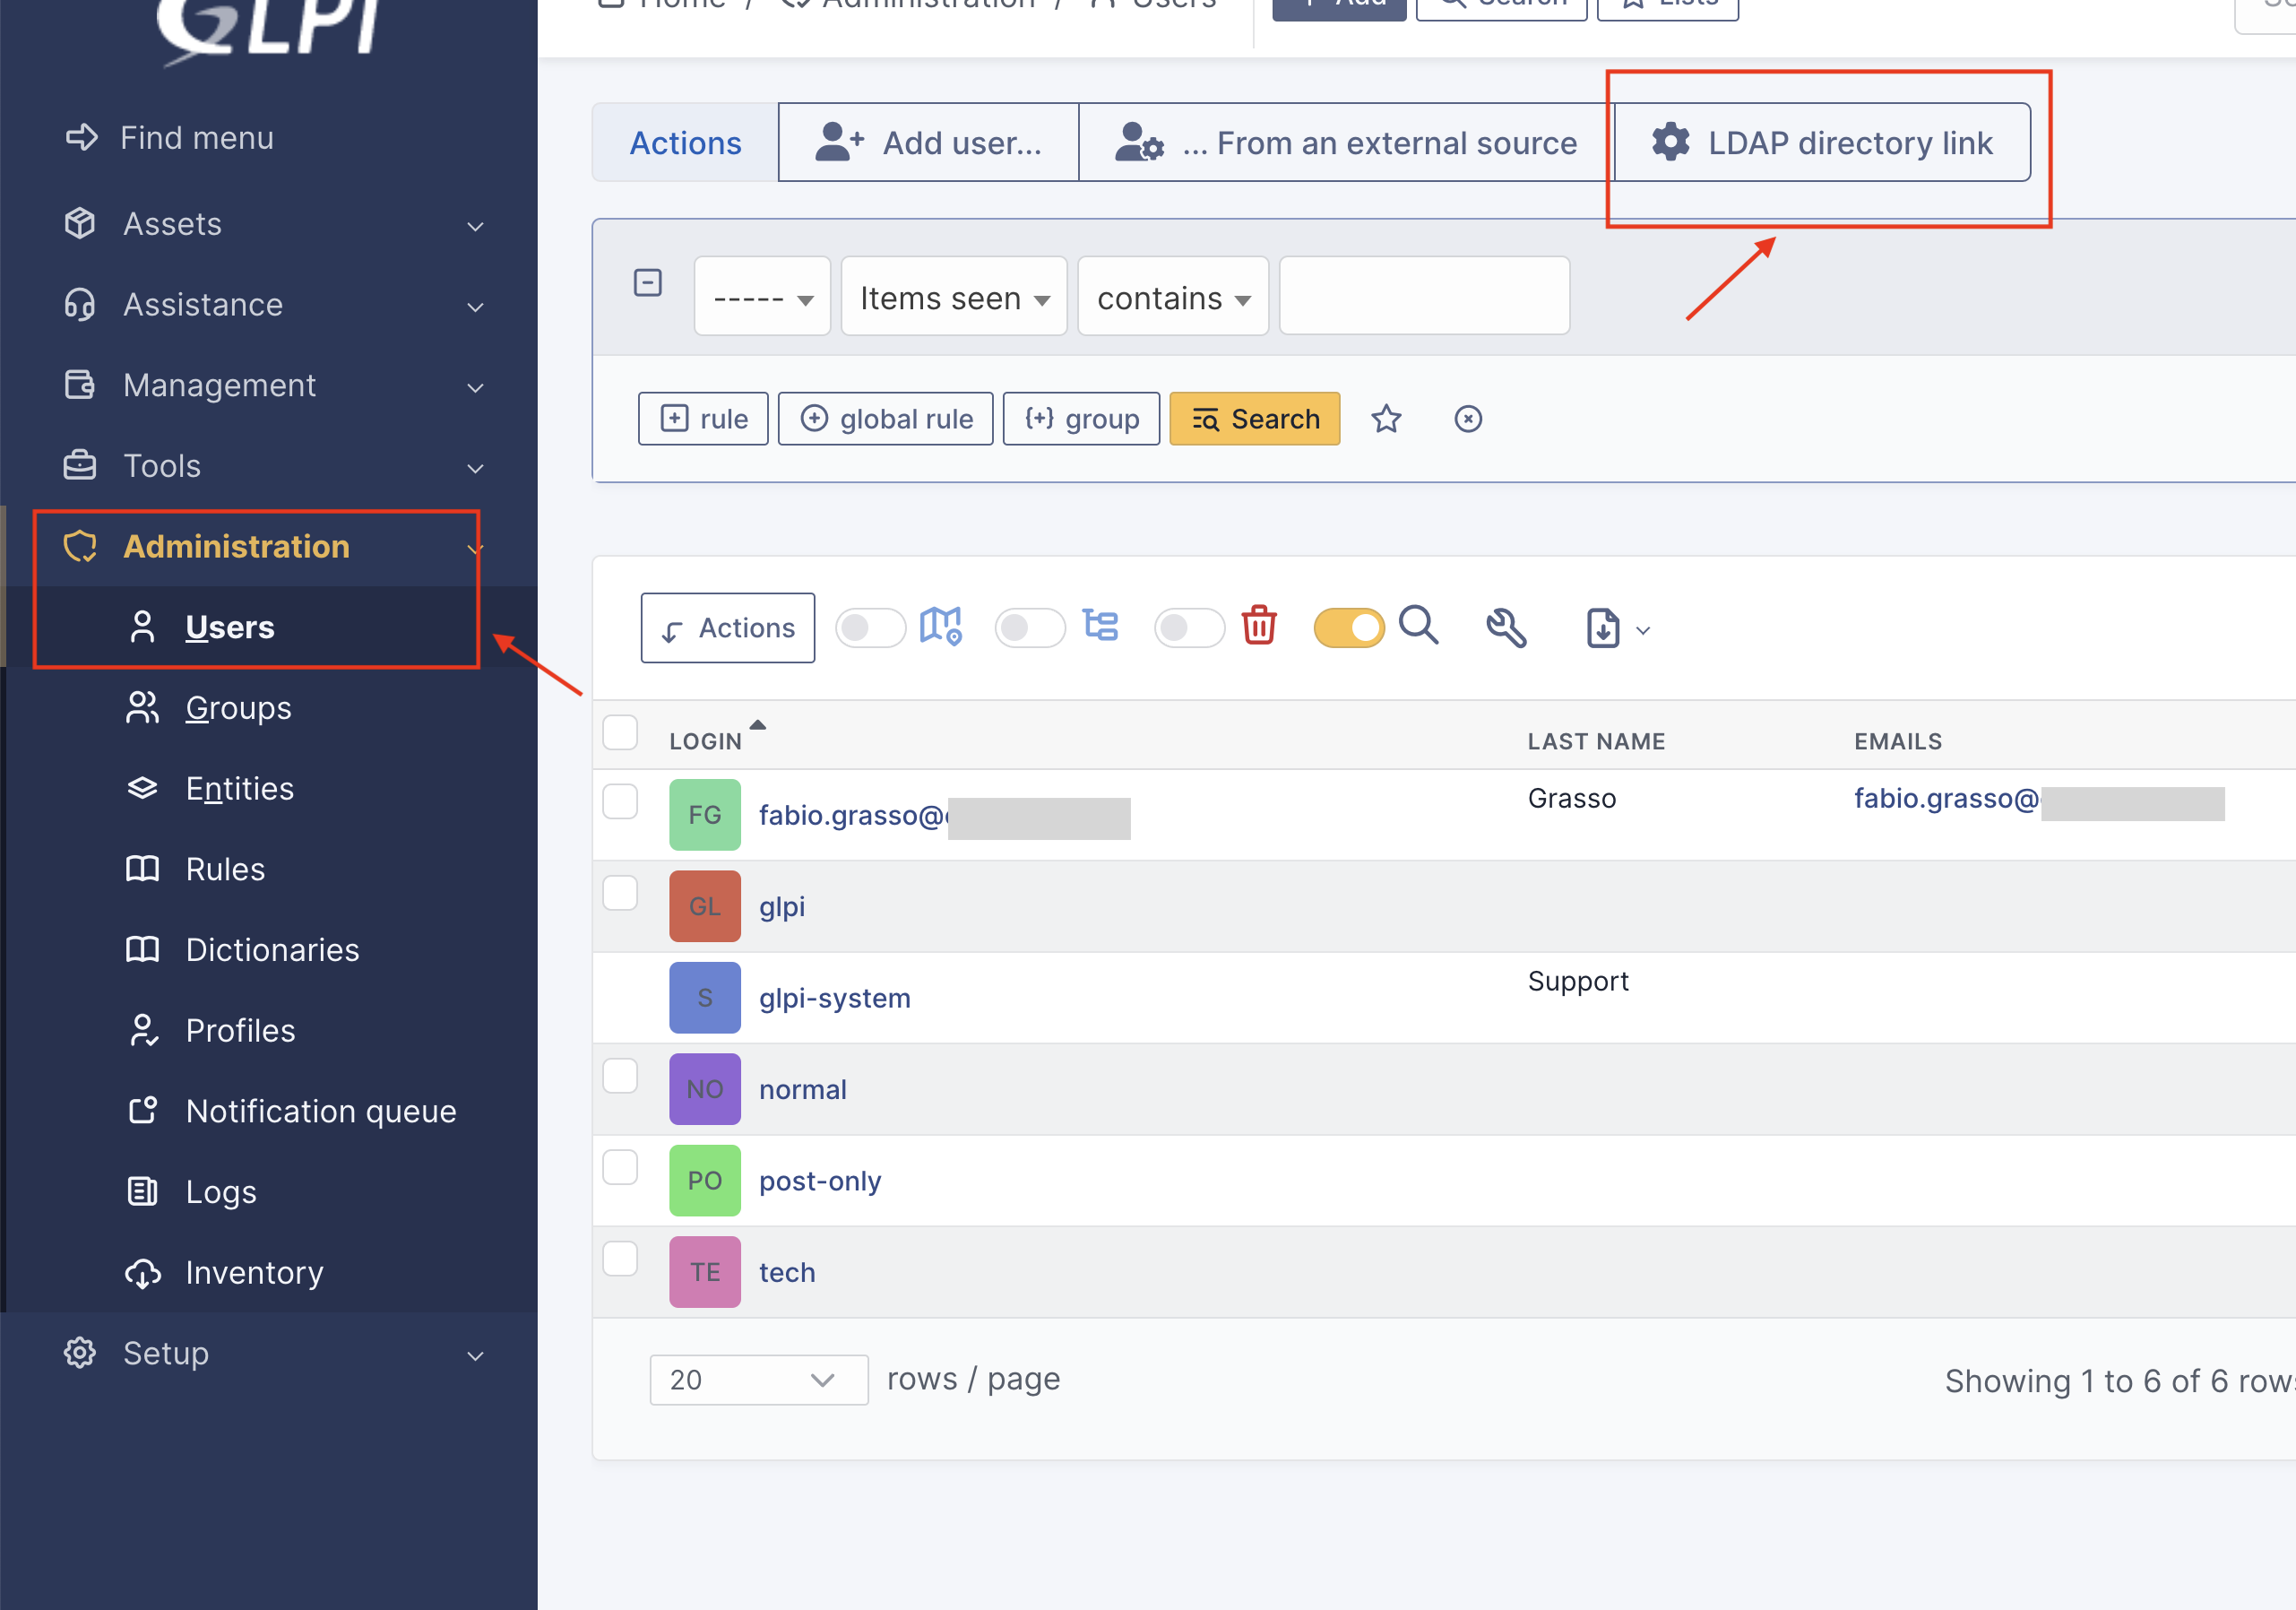2296x1610 pixels.
Task: Clear search with circled X icon
Action: 1467,419
